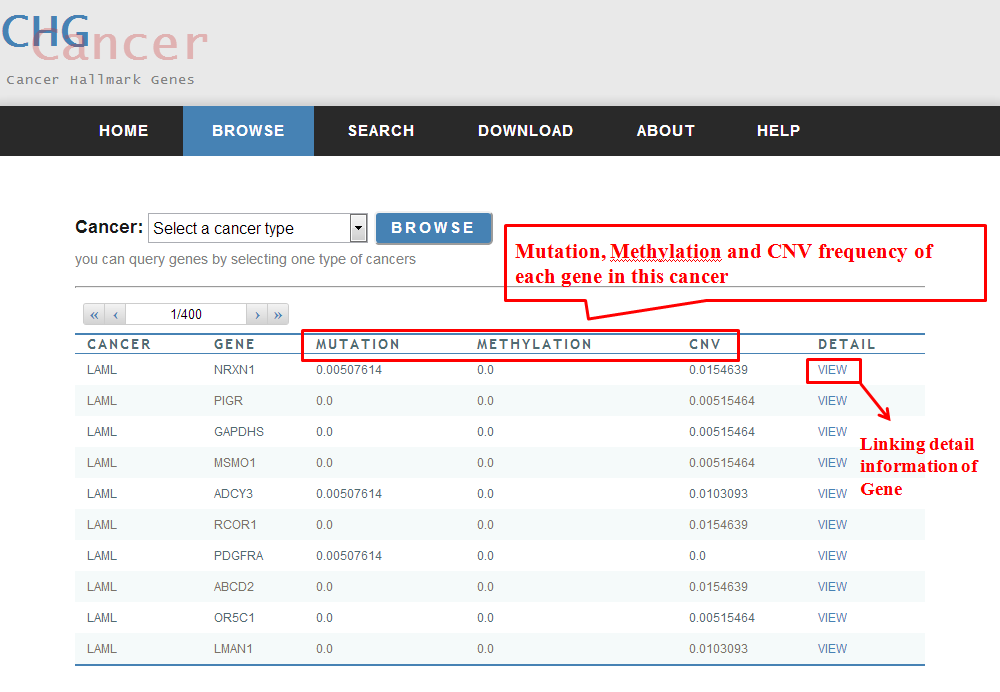Select the BROWSE navigation tab
This screenshot has width=1000, height=692.
(x=248, y=131)
